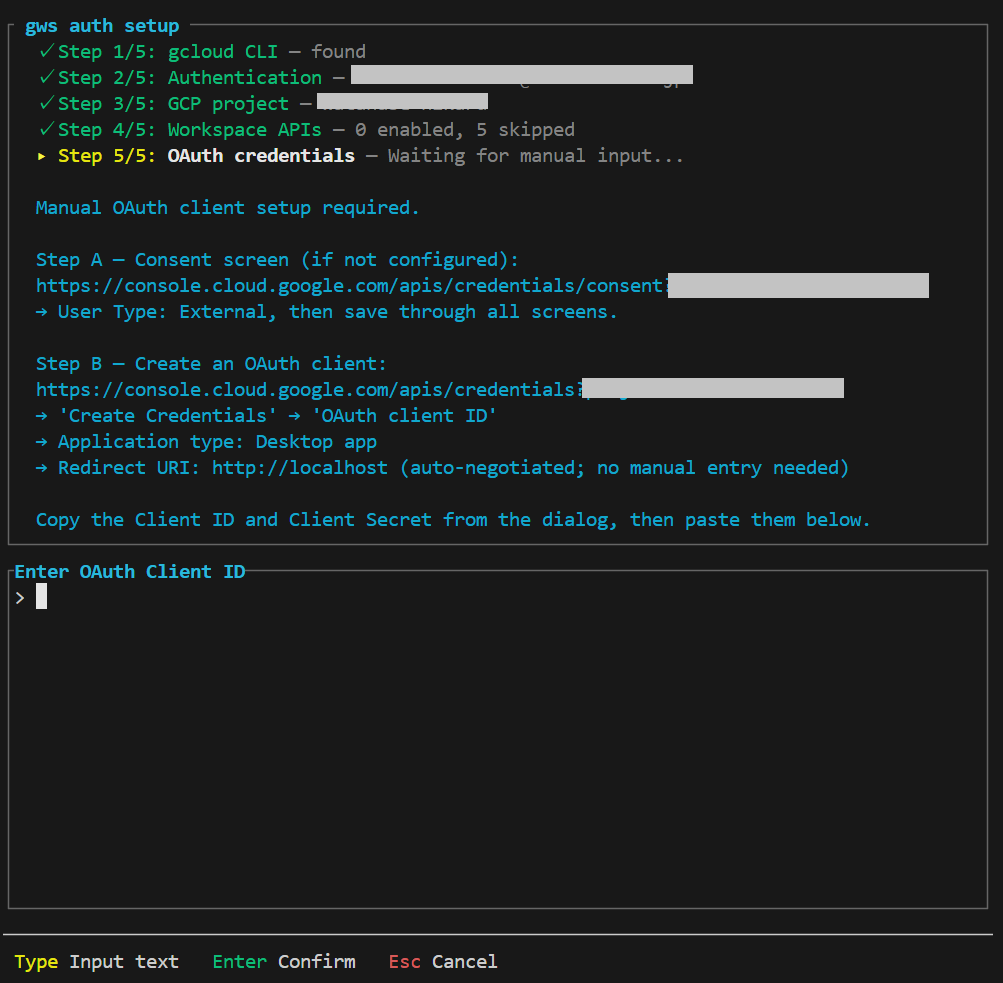
Task: Click the arrow bullet before 'User Type: External'
Action: pos(42,311)
